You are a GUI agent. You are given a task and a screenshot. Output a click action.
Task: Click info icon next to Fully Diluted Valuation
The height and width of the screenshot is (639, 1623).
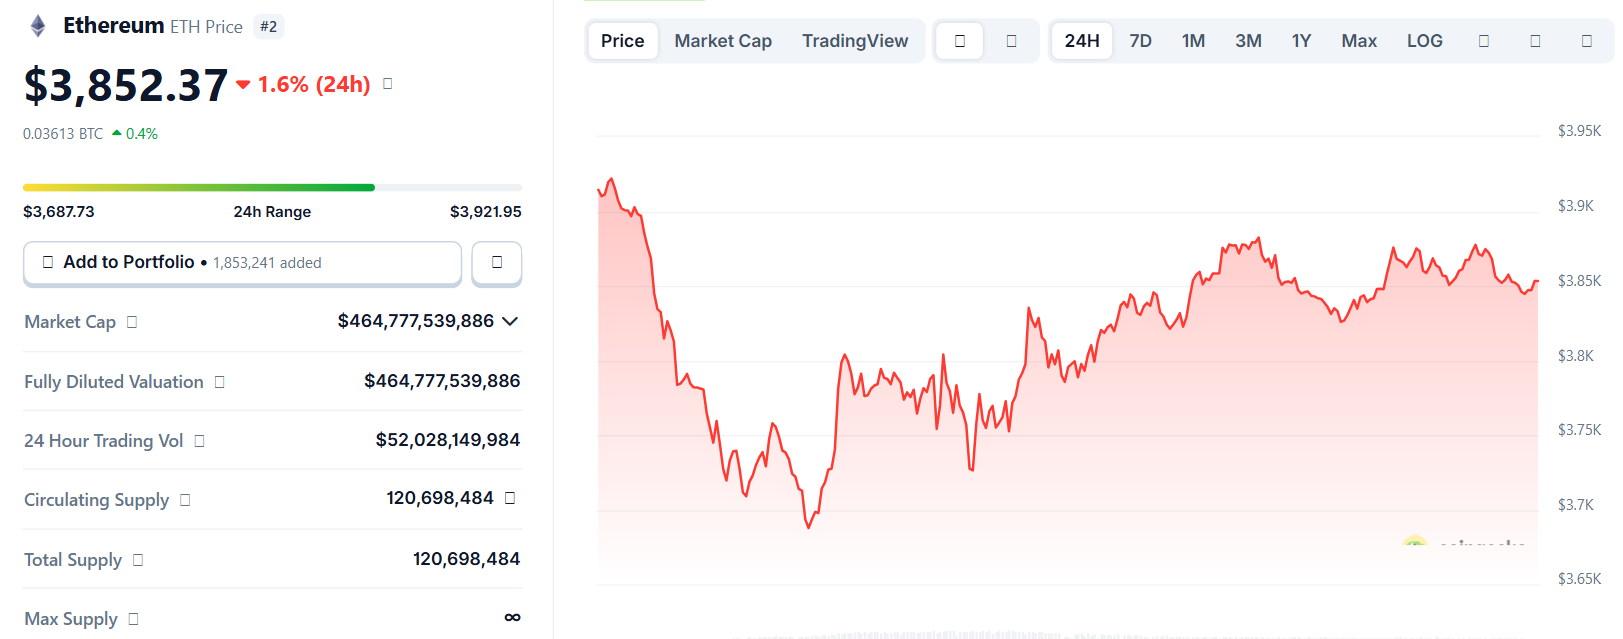click(220, 382)
